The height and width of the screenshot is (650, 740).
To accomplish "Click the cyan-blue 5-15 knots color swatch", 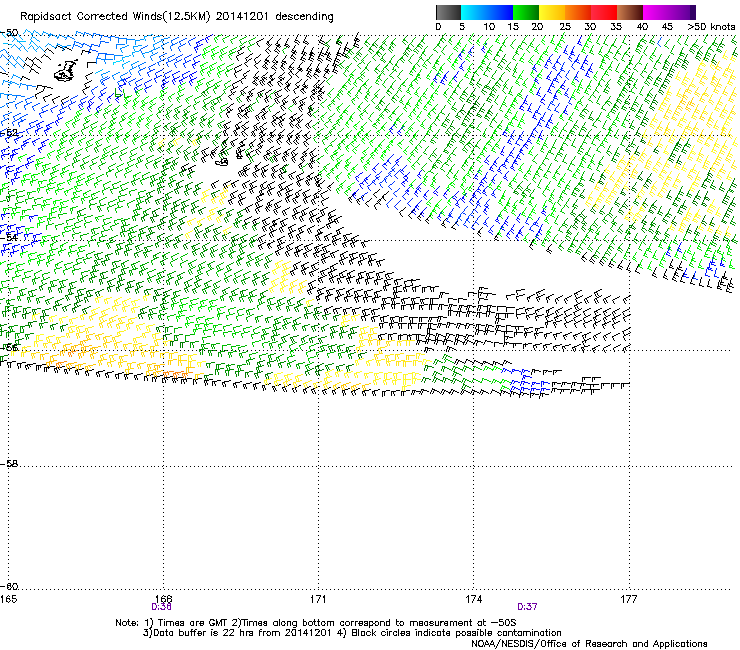I will 487,12.
